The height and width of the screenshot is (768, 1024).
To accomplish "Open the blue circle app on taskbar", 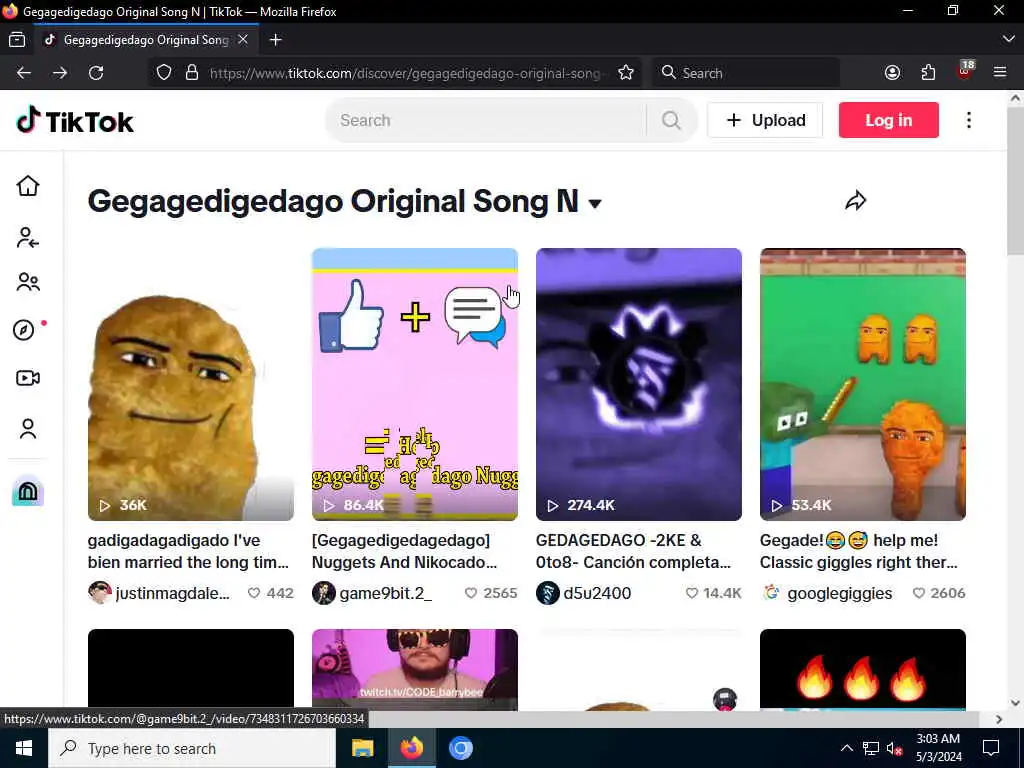I will (460, 748).
